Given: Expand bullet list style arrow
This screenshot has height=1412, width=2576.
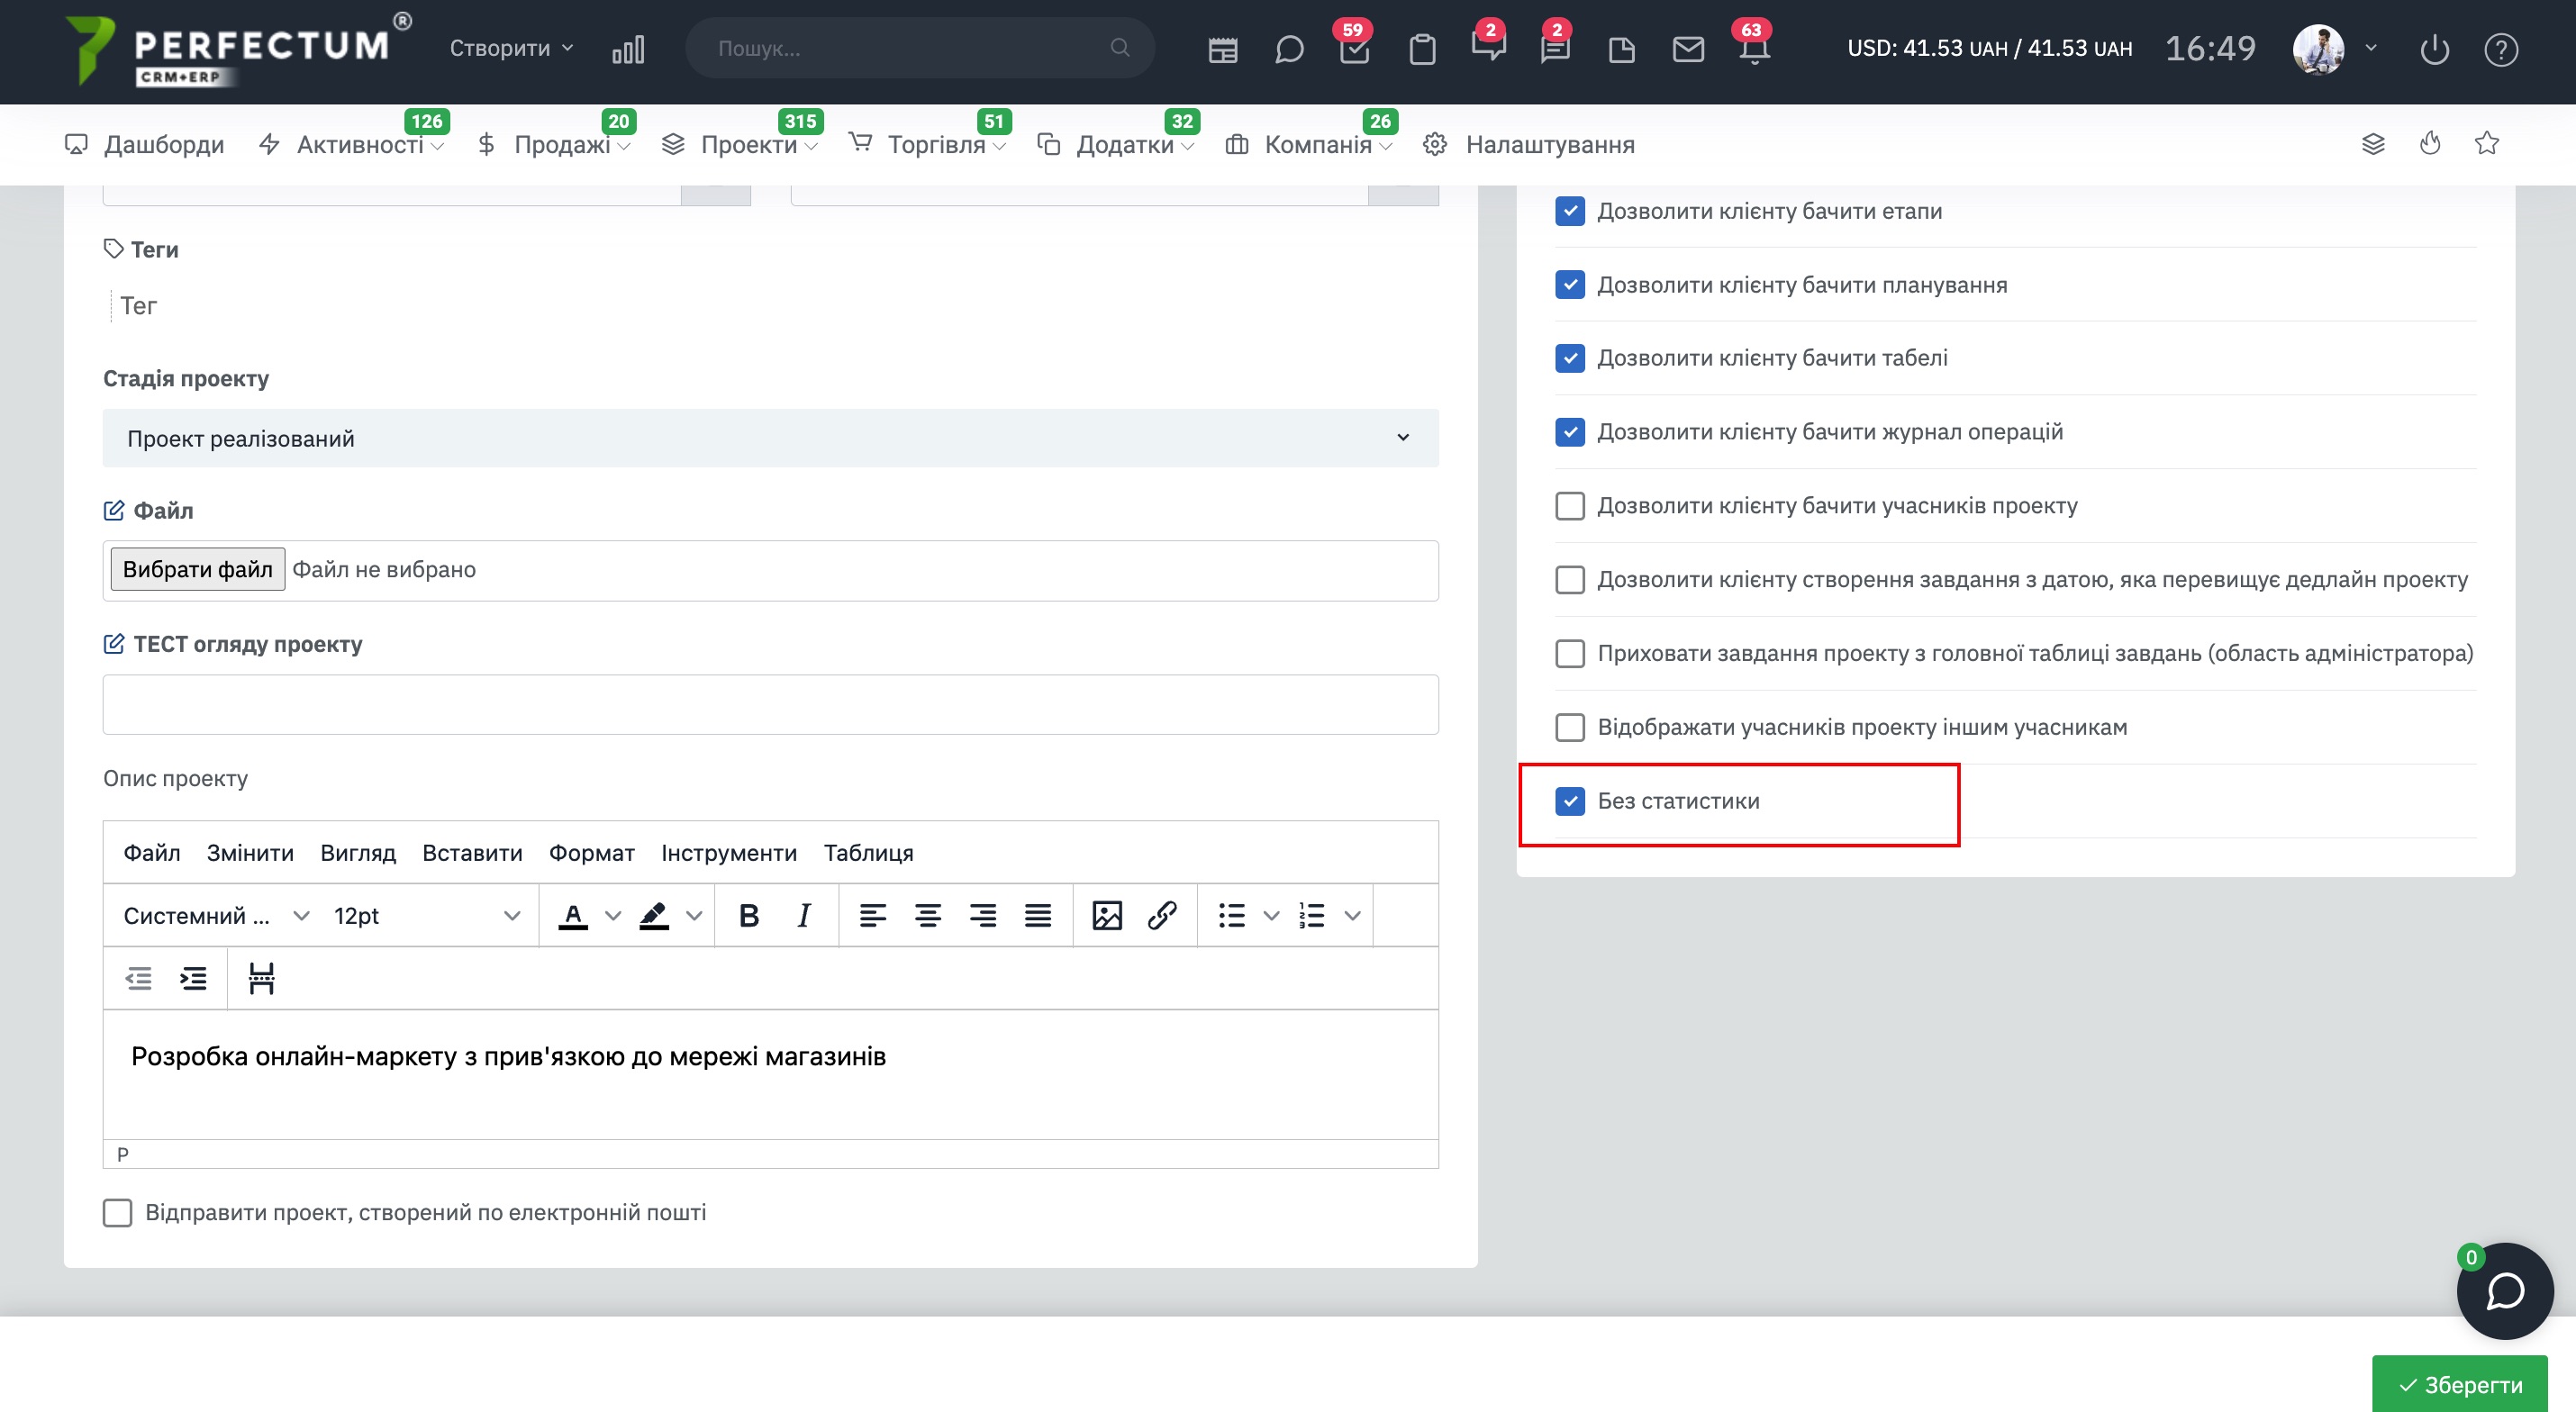Looking at the screenshot, I should [x=1271, y=915].
